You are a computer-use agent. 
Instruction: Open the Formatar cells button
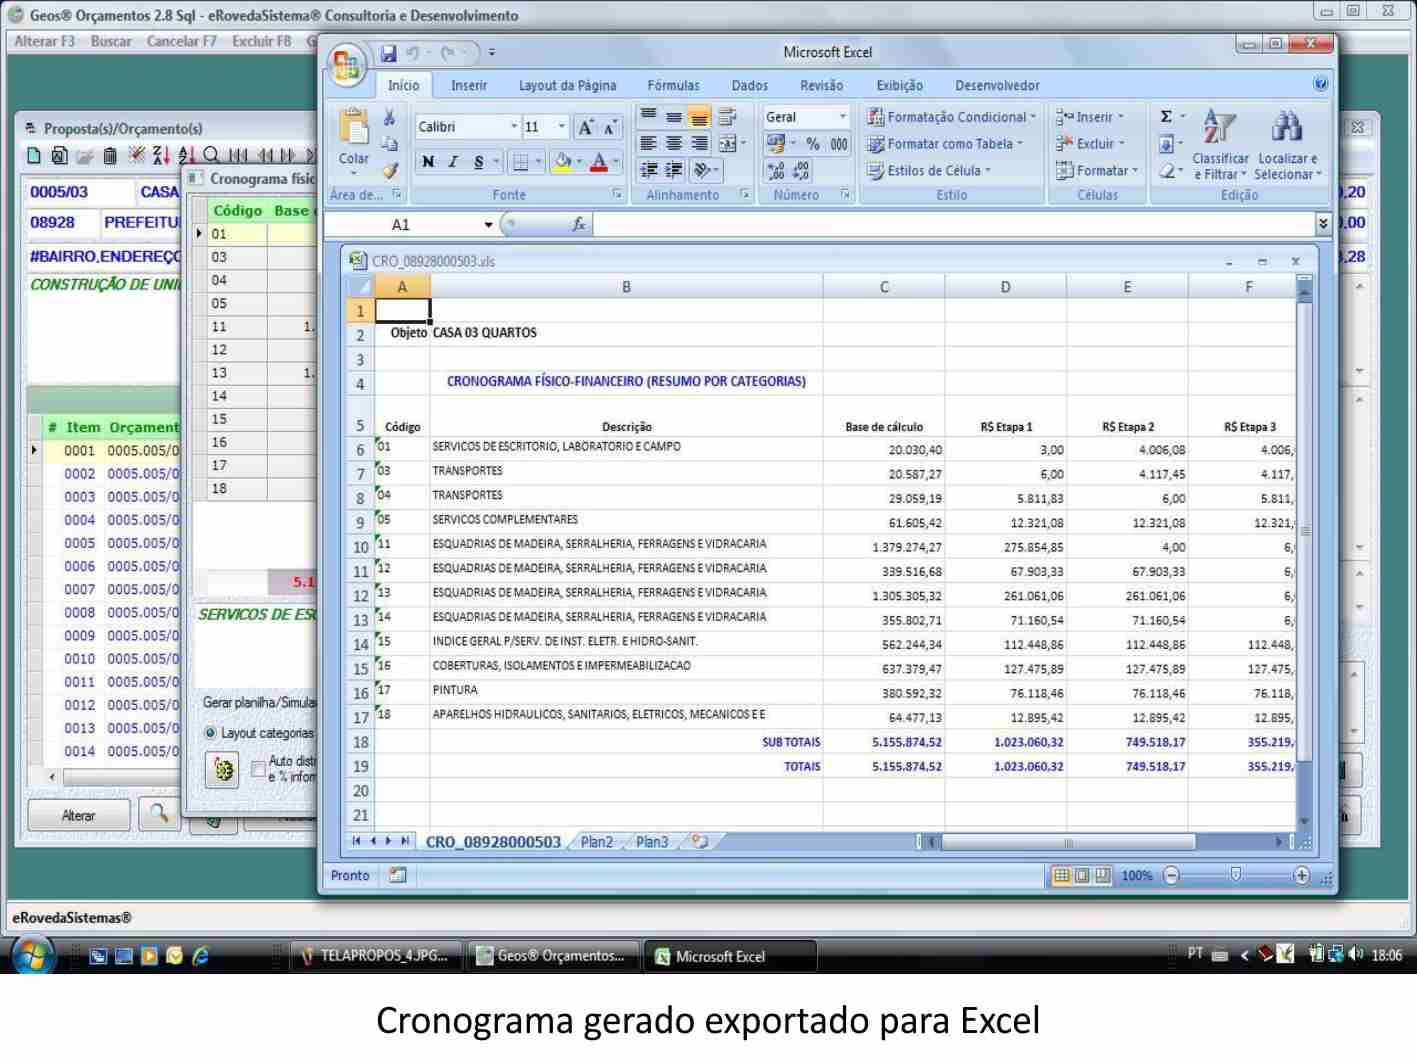pos(1097,171)
